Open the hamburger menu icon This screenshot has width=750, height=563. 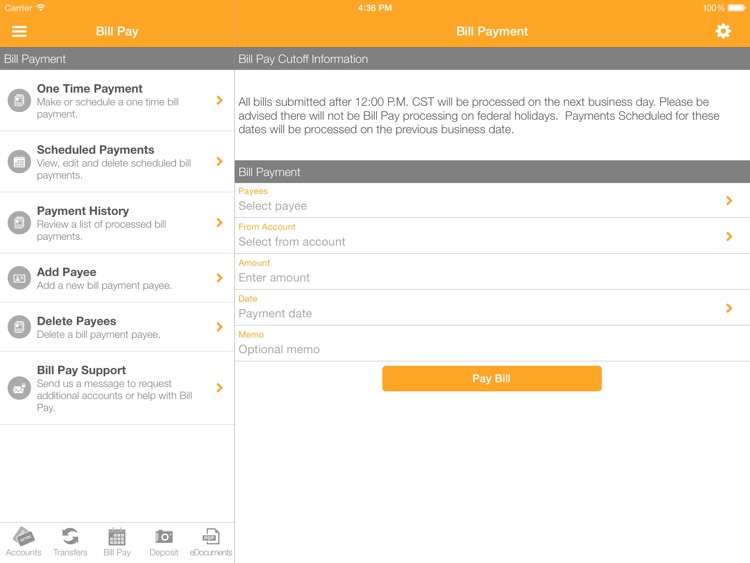click(19, 32)
